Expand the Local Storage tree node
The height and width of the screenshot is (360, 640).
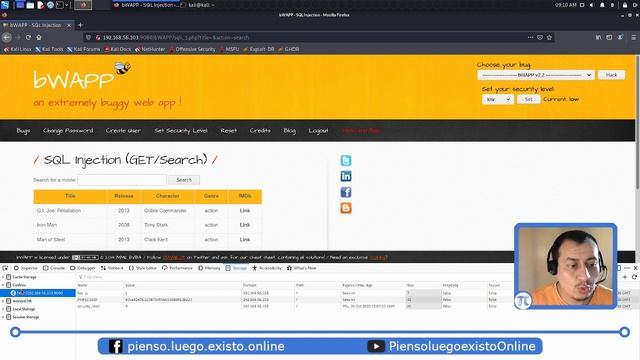click(3, 309)
